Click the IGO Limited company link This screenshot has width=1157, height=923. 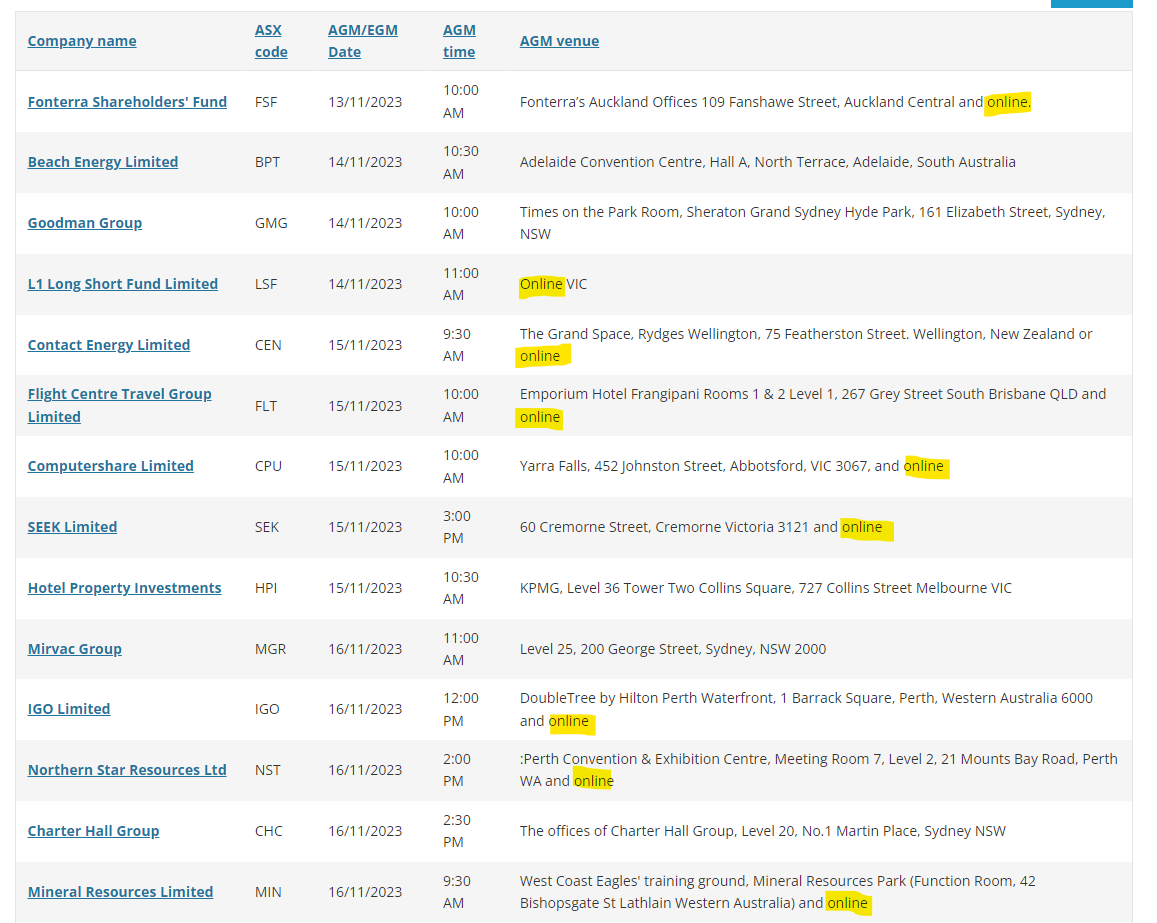[69, 709]
